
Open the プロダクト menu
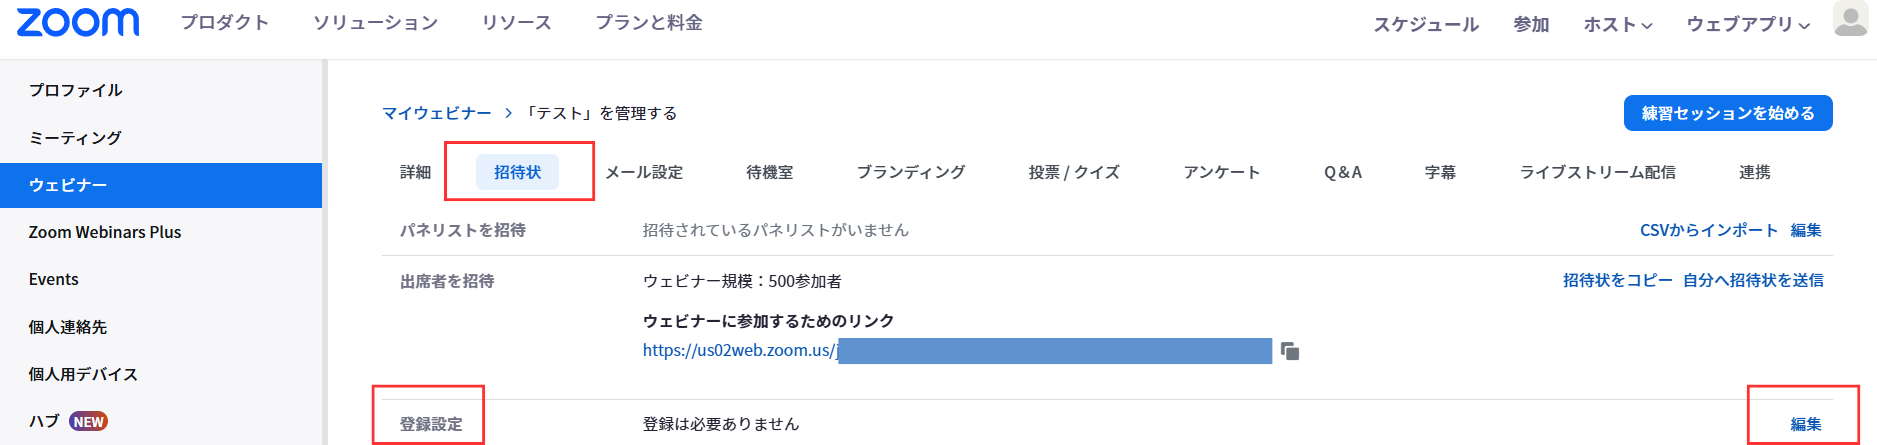(224, 22)
